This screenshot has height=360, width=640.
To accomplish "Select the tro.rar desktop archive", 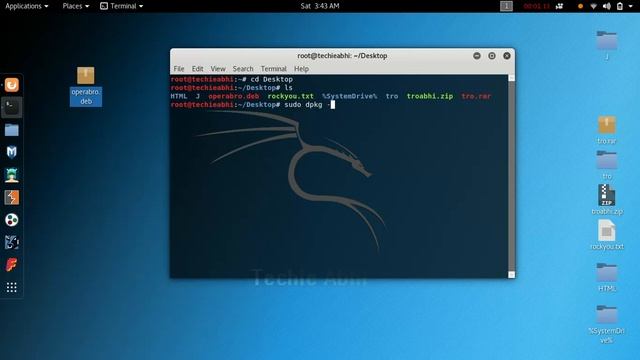I will tap(607, 130).
